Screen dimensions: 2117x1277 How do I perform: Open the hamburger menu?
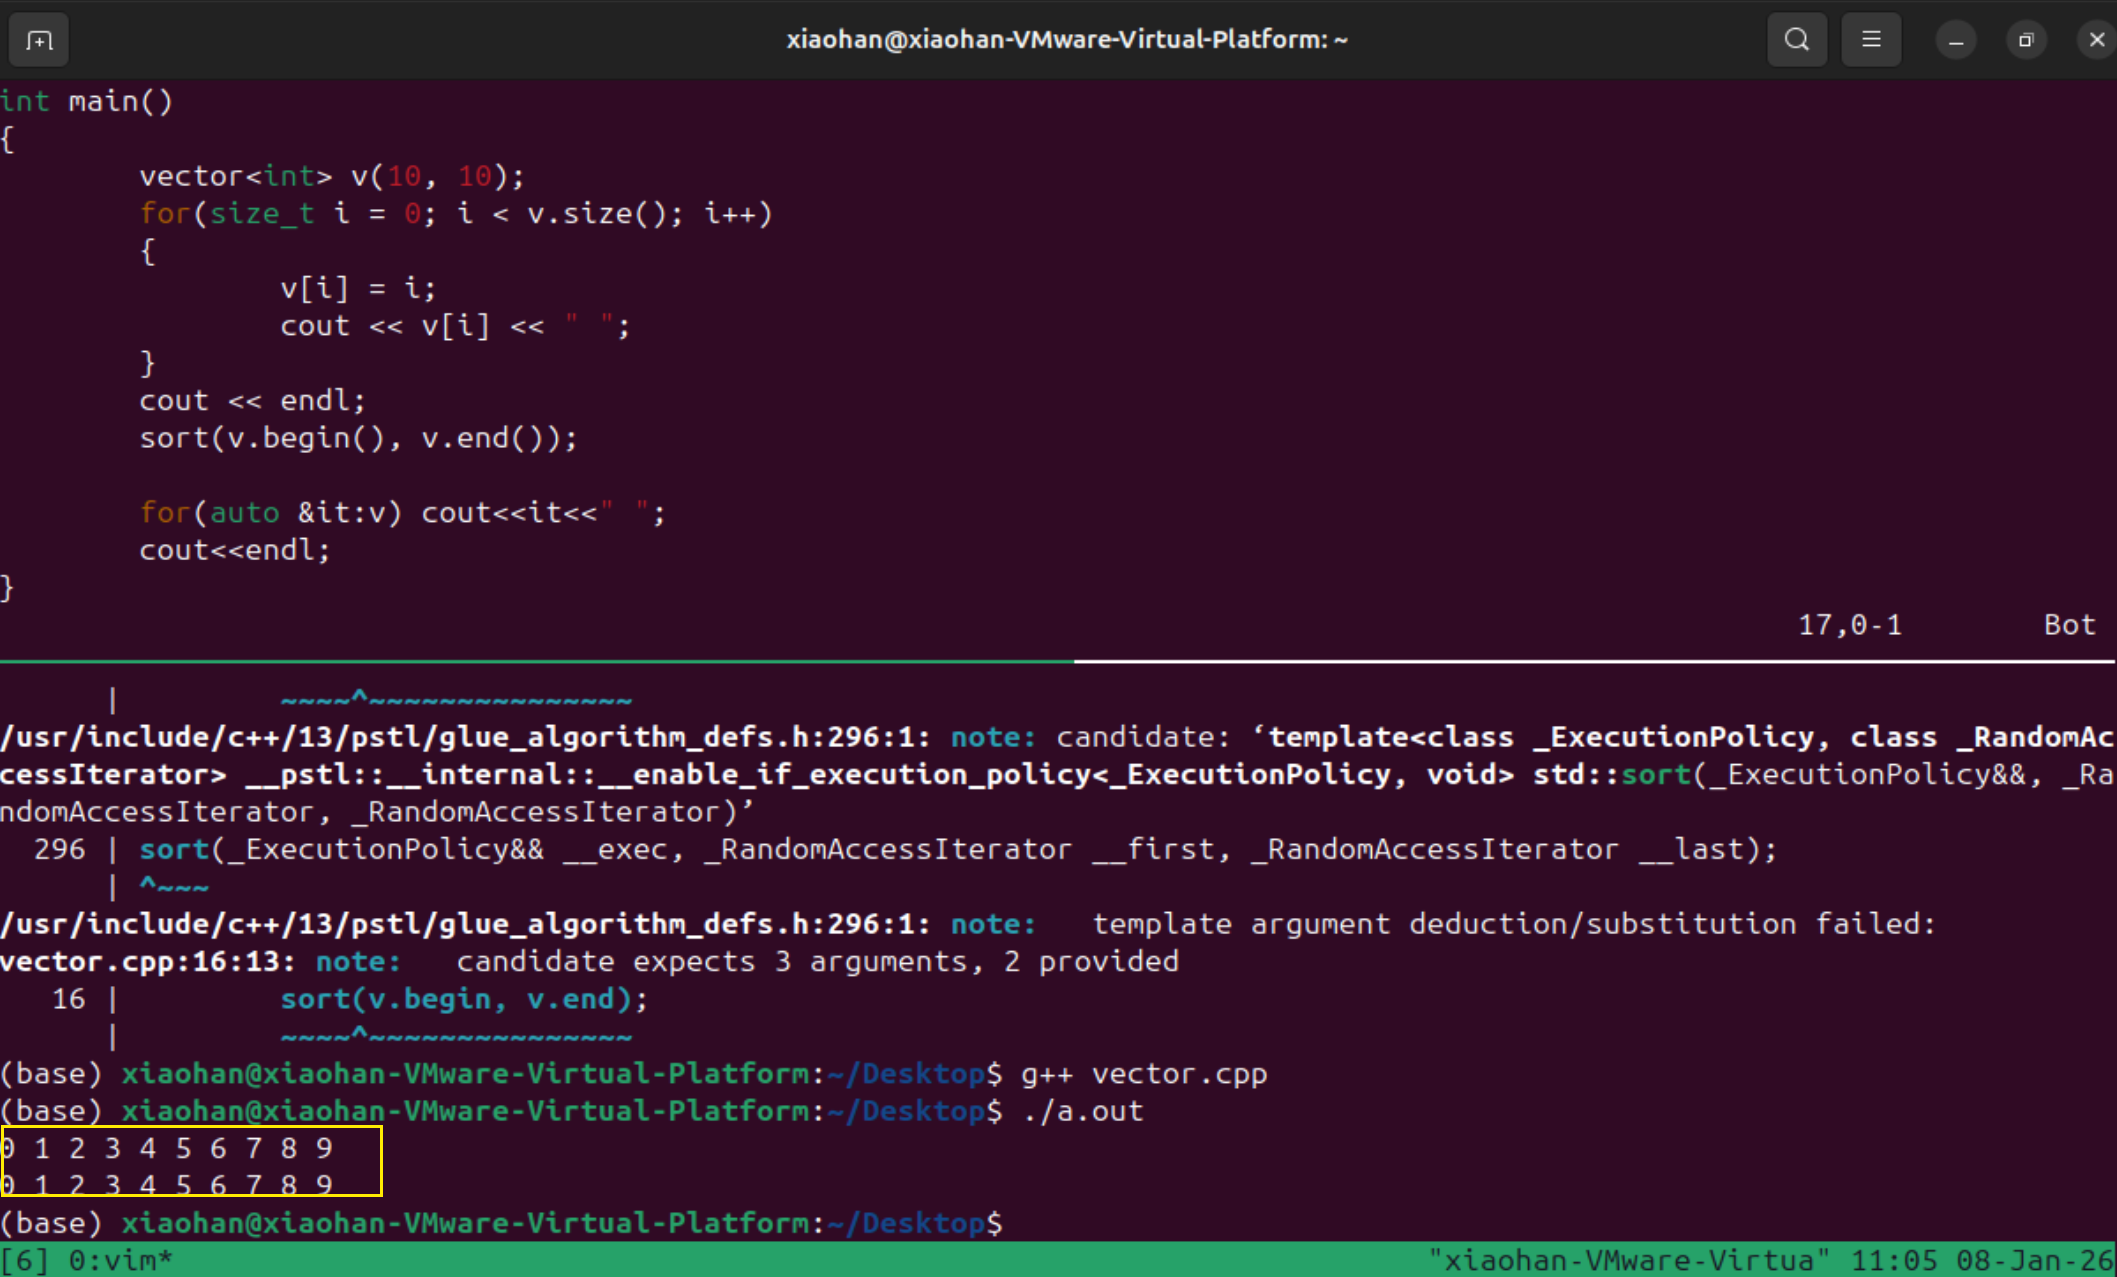pyautogui.click(x=1870, y=40)
